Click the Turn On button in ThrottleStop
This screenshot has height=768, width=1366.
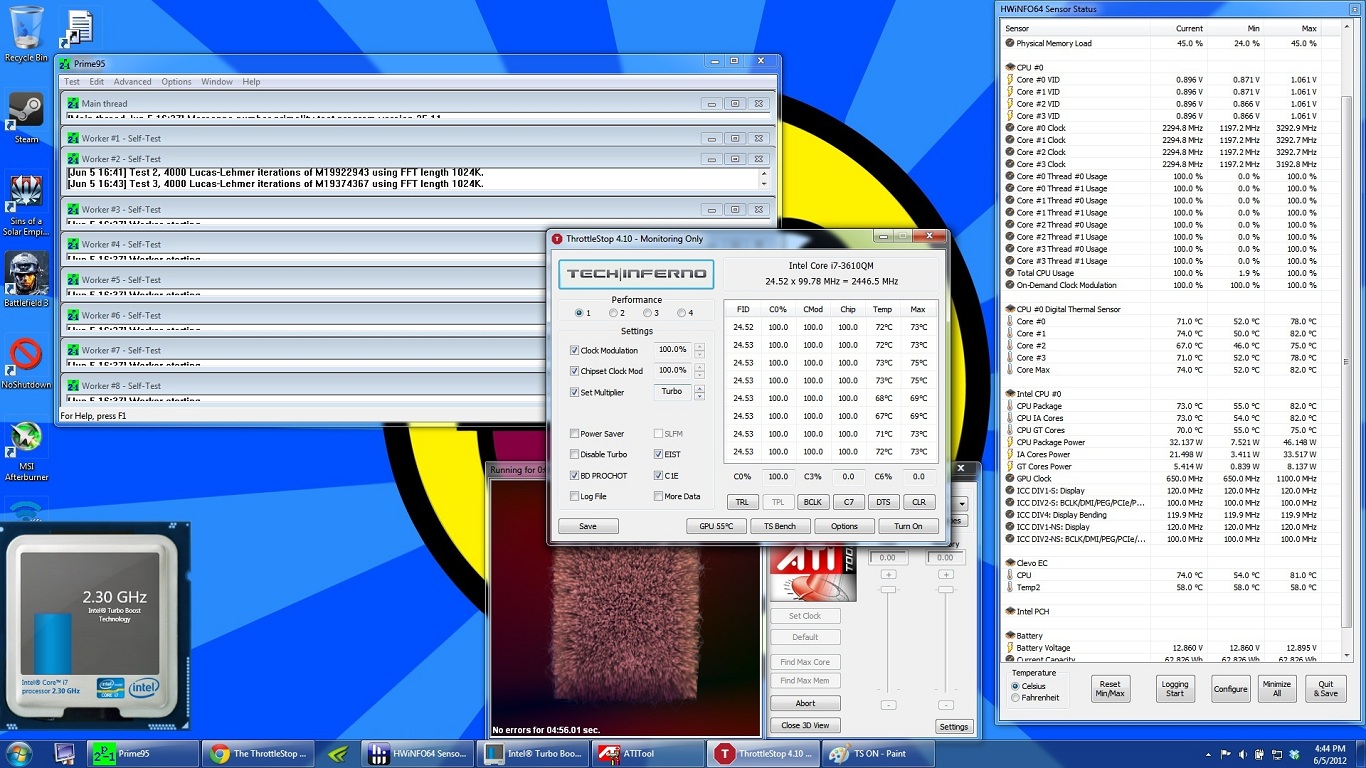[x=908, y=526]
